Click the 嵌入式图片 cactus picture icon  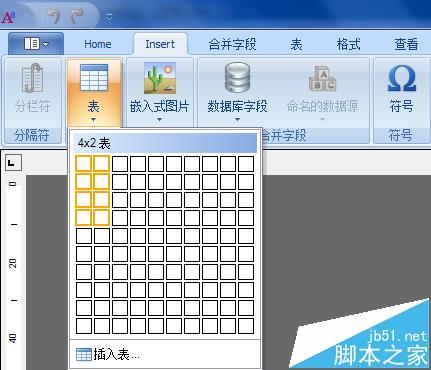tap(160, 78)
